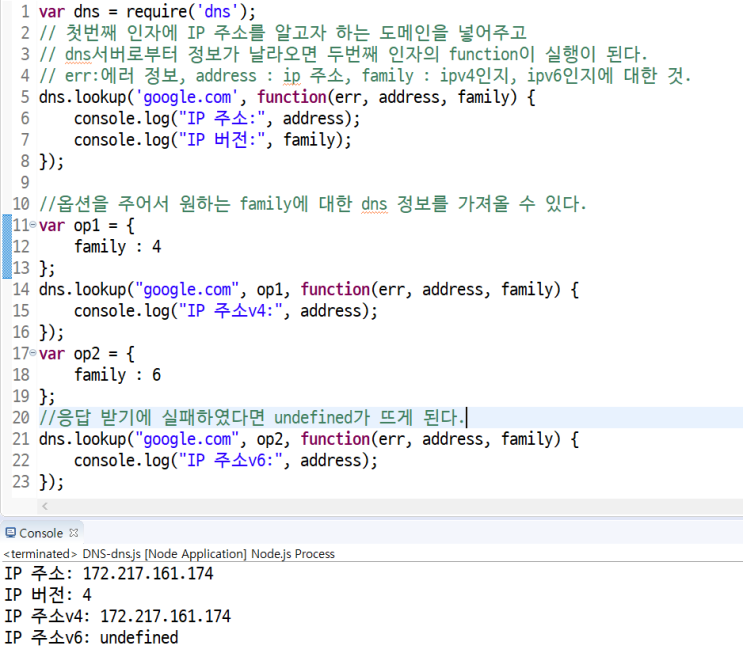Collapse the op2 block fold marker on line 17
Image resolution: width=743 pixels, height=657 pixels.
(x=33, y=352)
